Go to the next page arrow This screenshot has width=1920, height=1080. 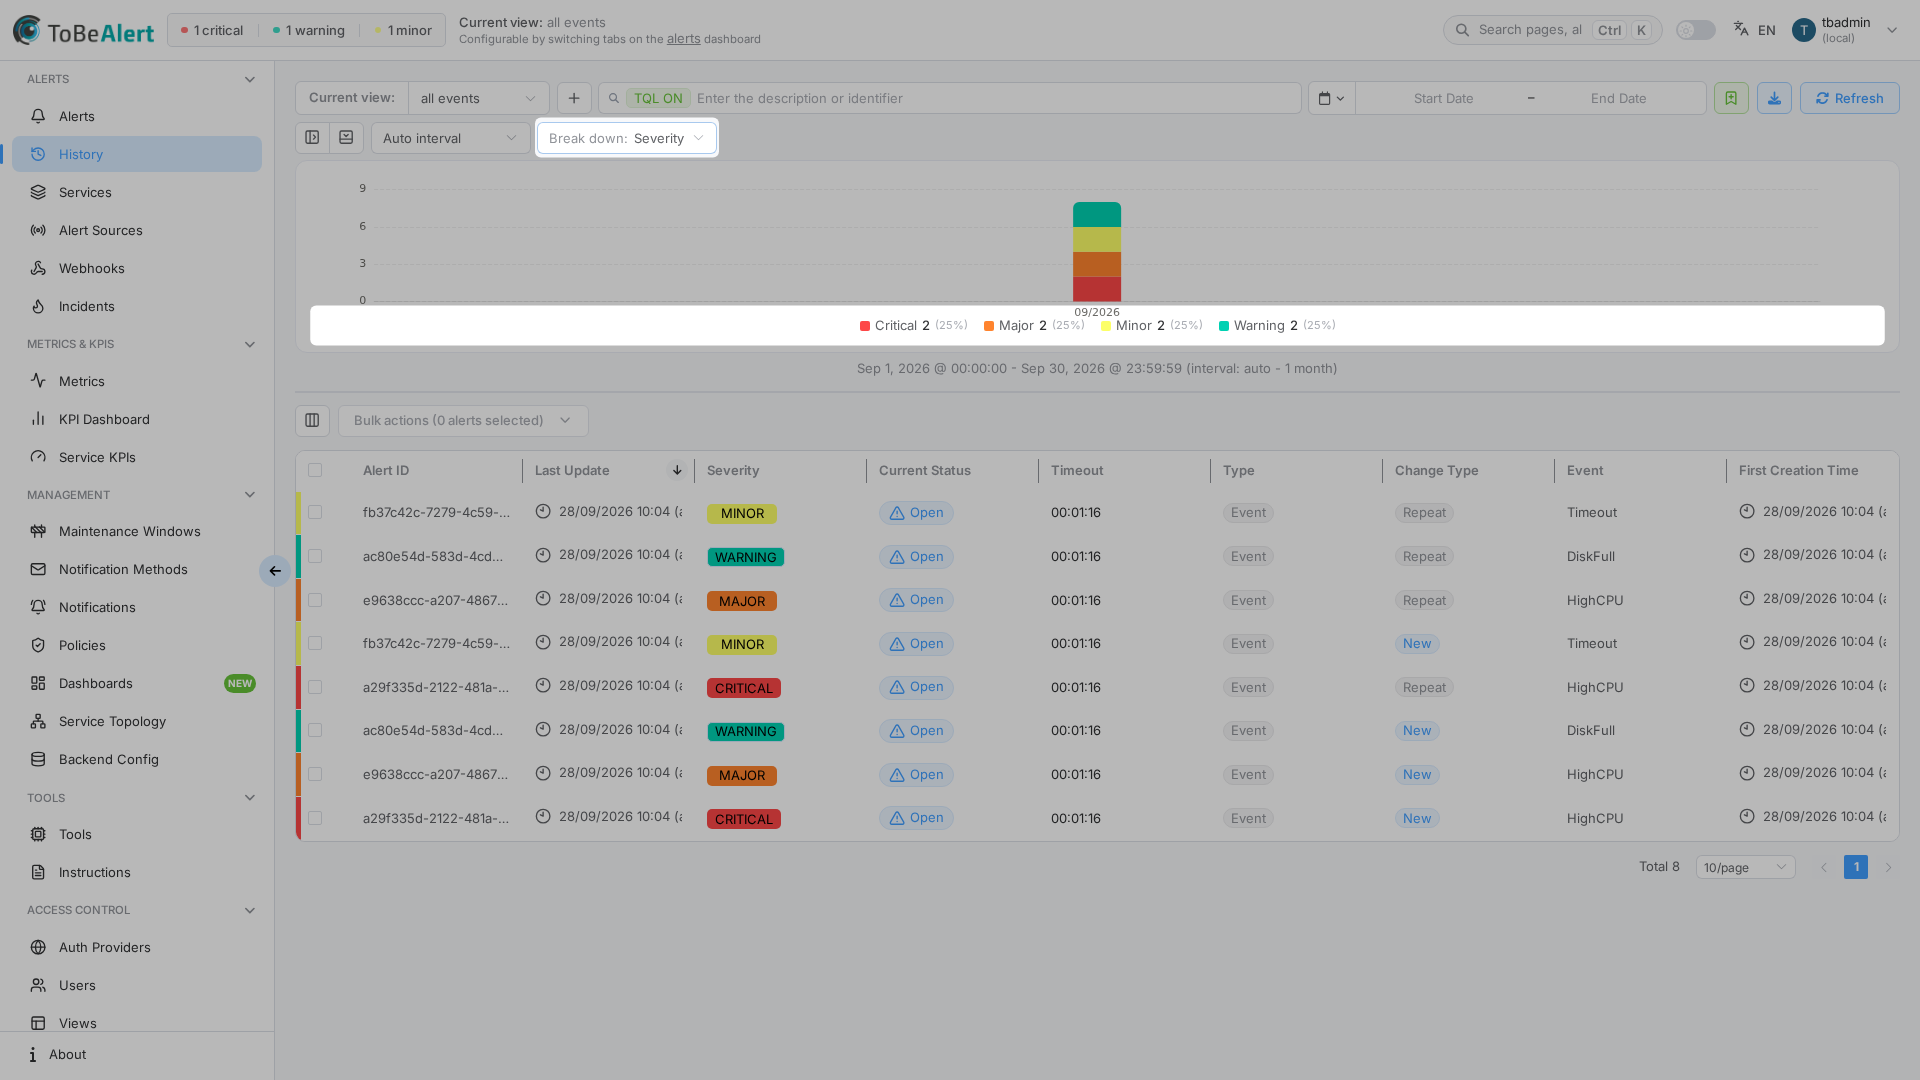pos(1888,867)
